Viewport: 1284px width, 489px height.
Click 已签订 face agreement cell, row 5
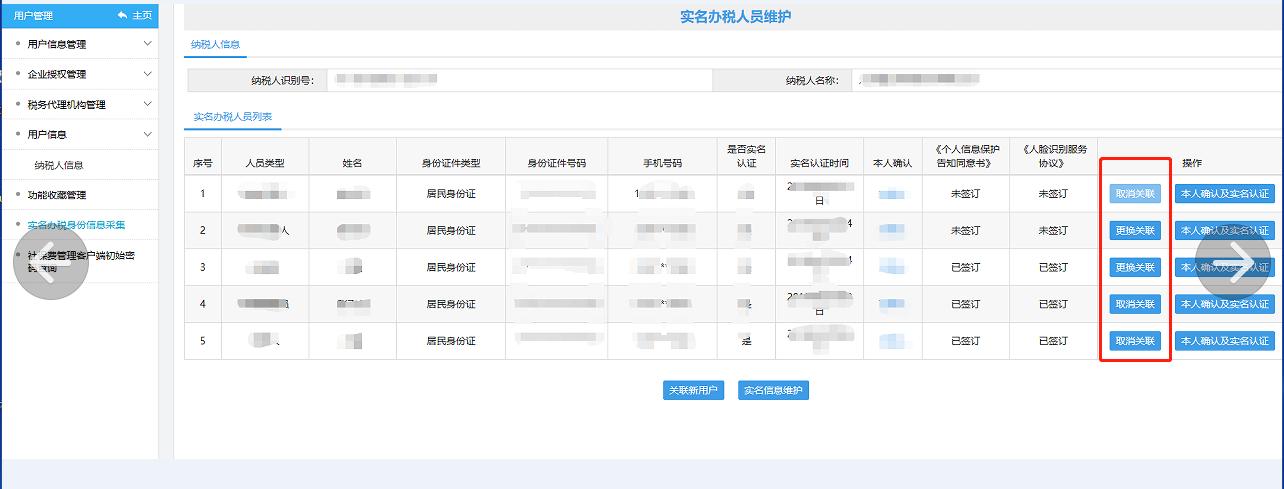click(1053, 341)
